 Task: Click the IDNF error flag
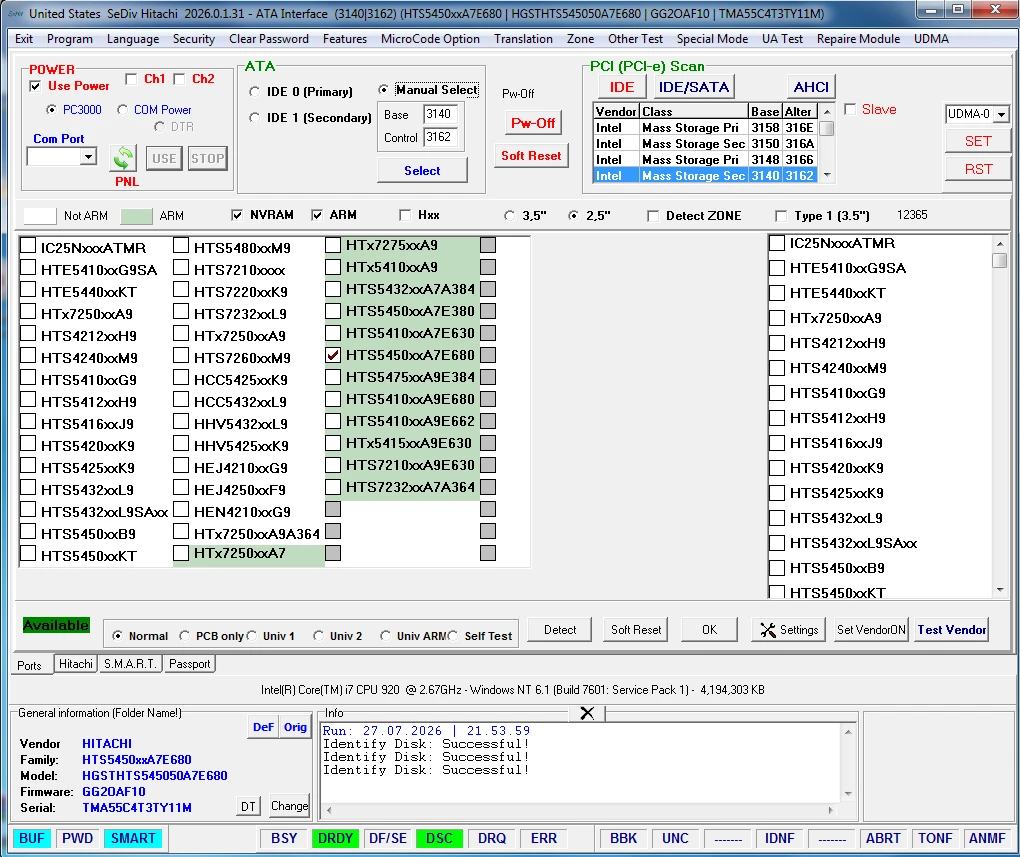pos(779,838)
